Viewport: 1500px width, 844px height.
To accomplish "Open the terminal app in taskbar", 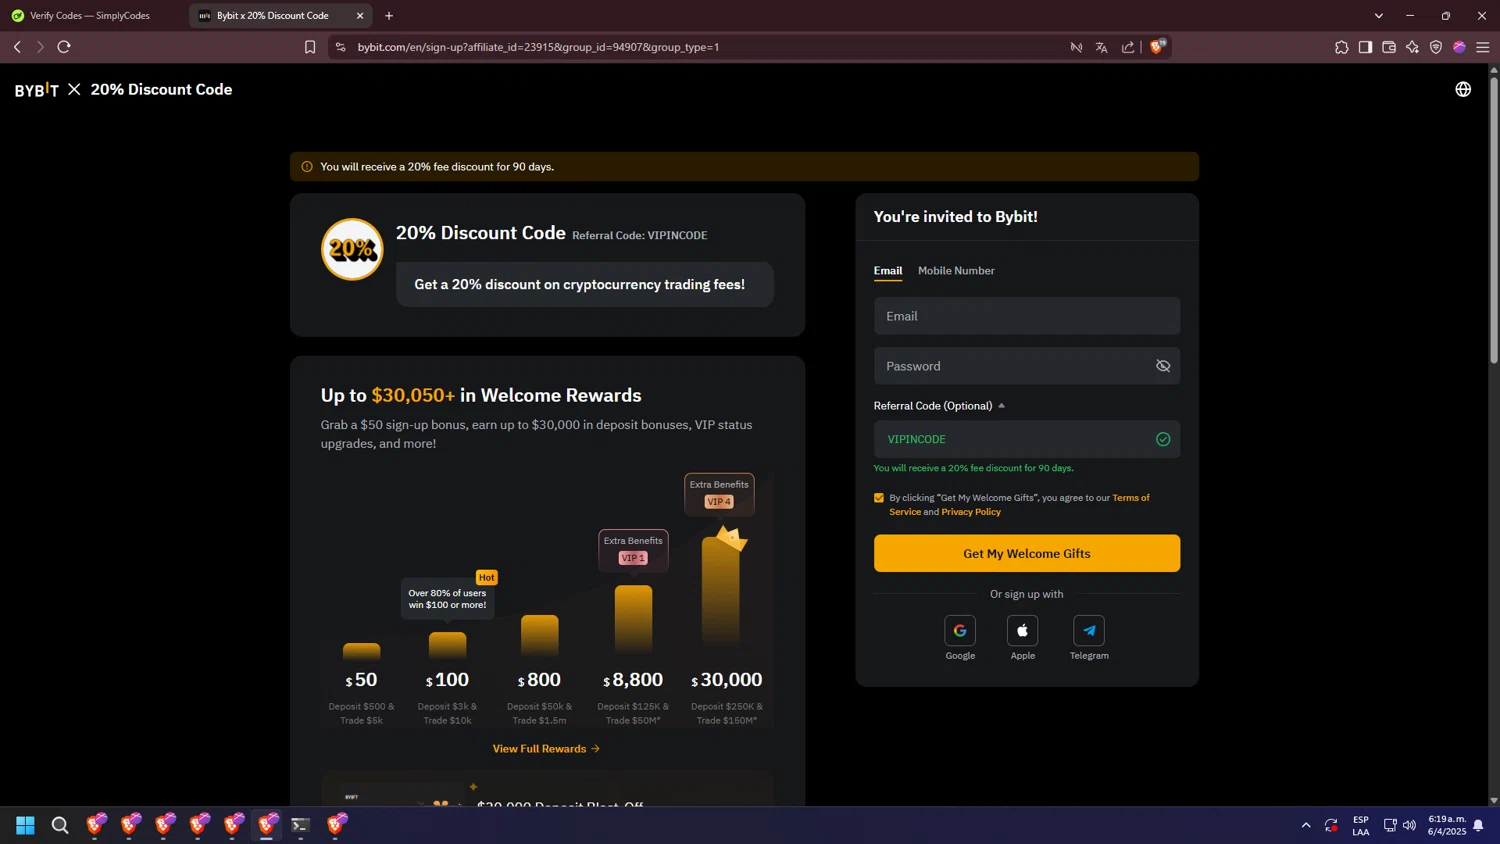I will tap(300, 825).
